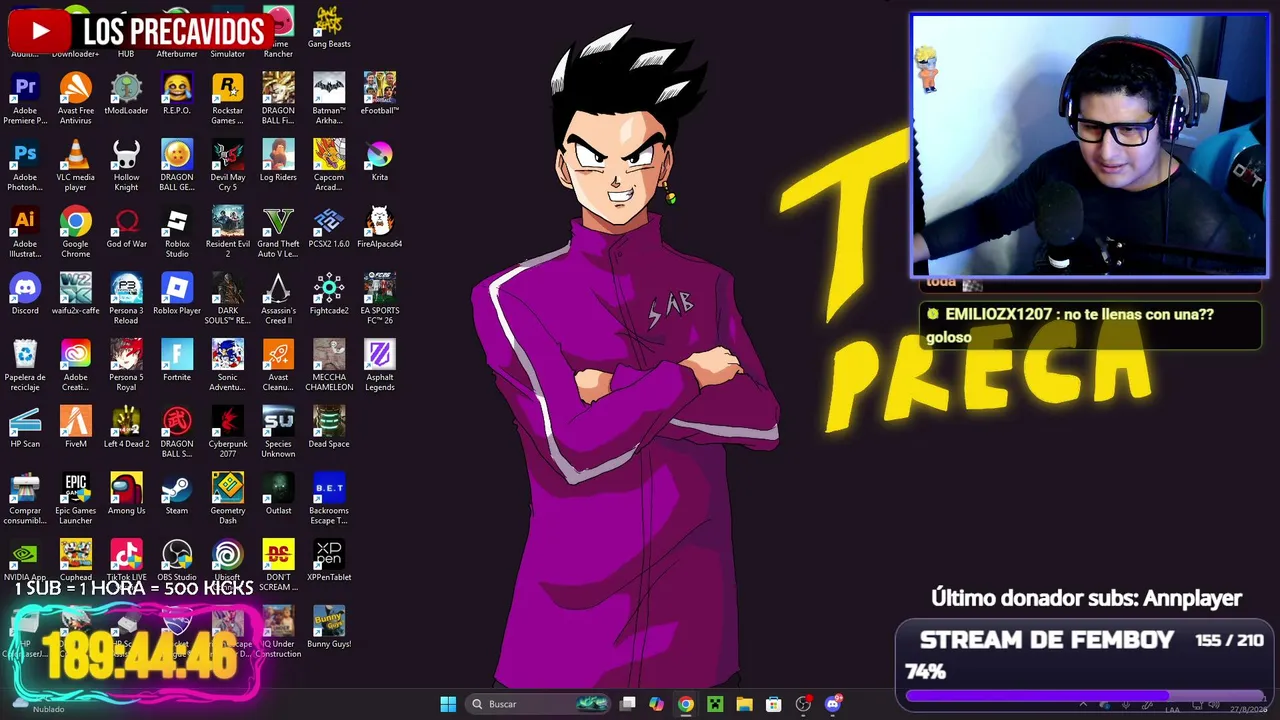This screenshot has width=1280, height=720.
Task: Open the Adobe Creative Cloud desktop shortcut
Action: point(76,365)
